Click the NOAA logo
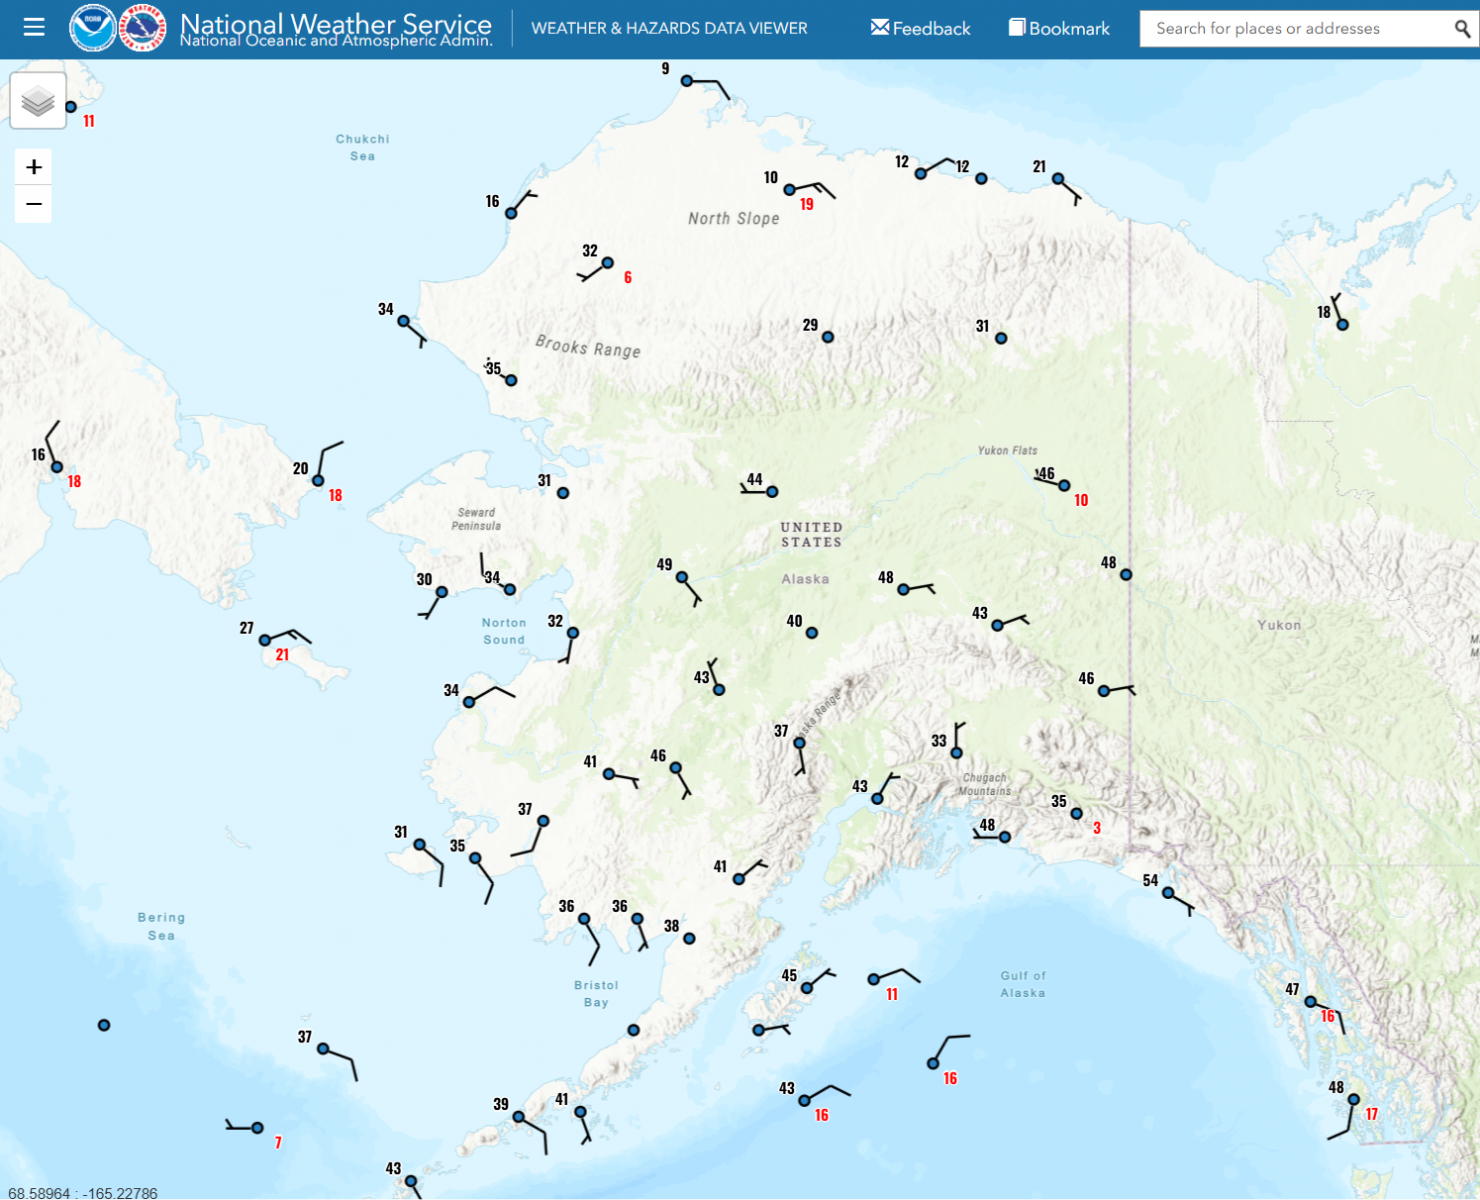This screenshot has width=1480, height=1200. point(92,28)
